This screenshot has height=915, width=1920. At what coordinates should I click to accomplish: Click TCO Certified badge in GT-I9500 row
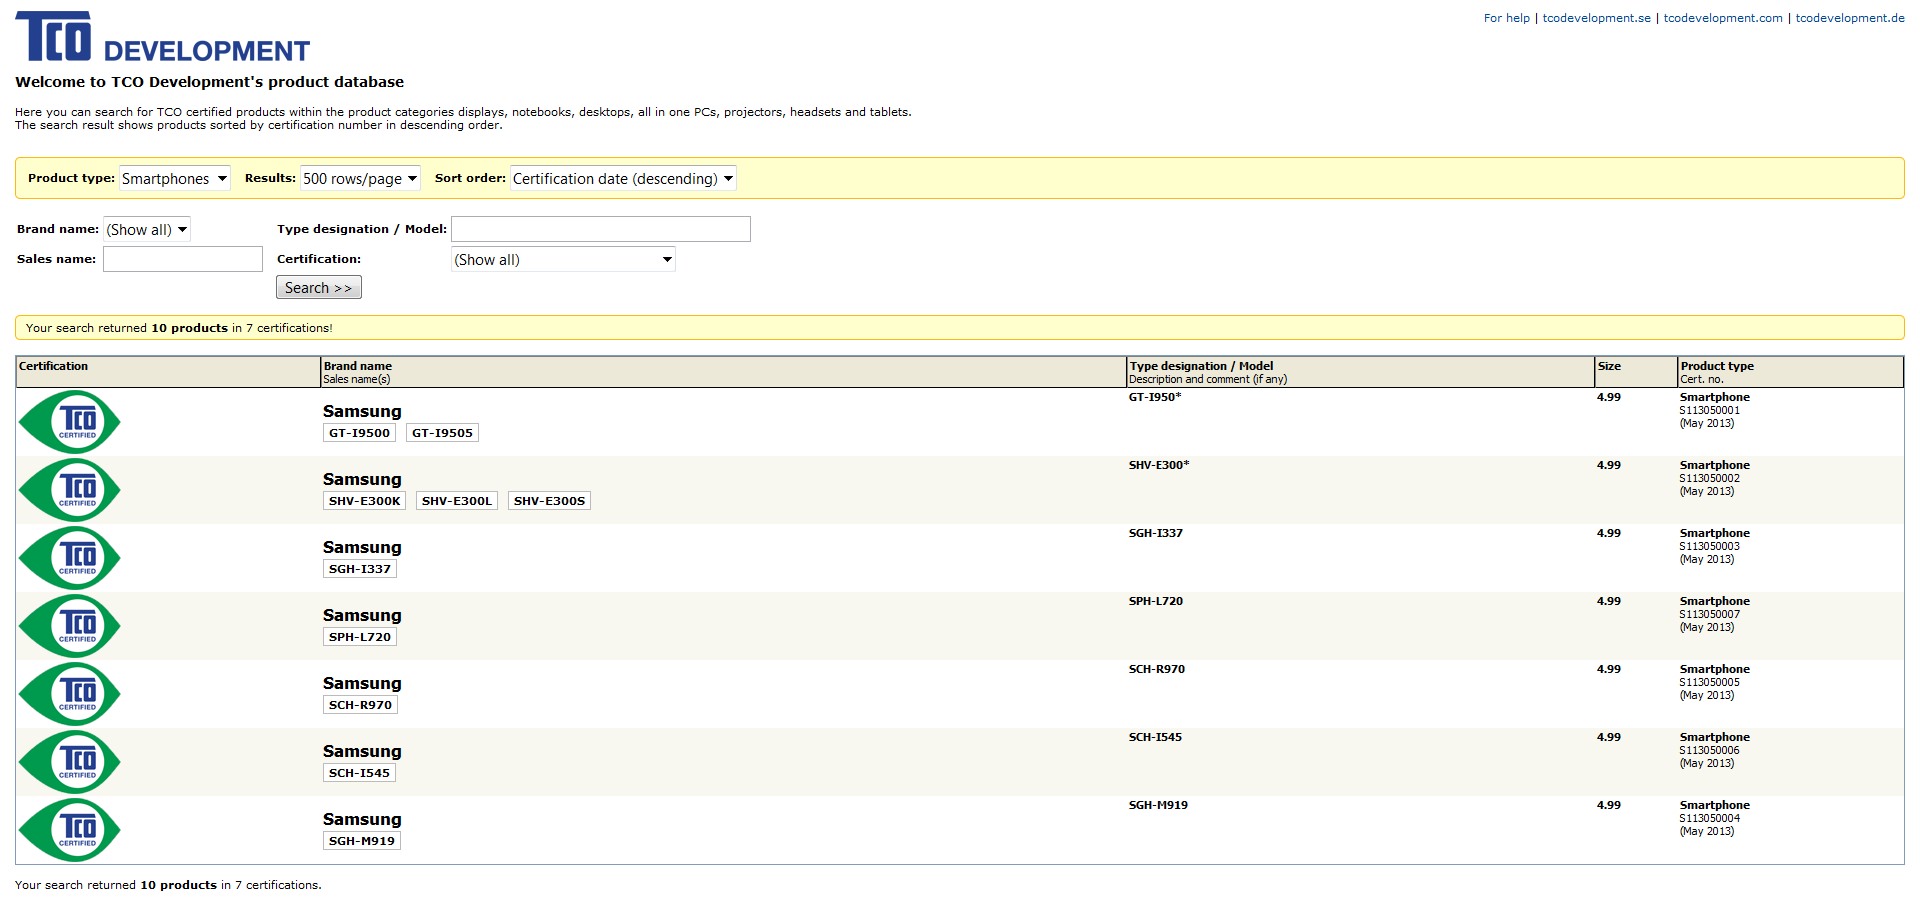pos(70,422)
